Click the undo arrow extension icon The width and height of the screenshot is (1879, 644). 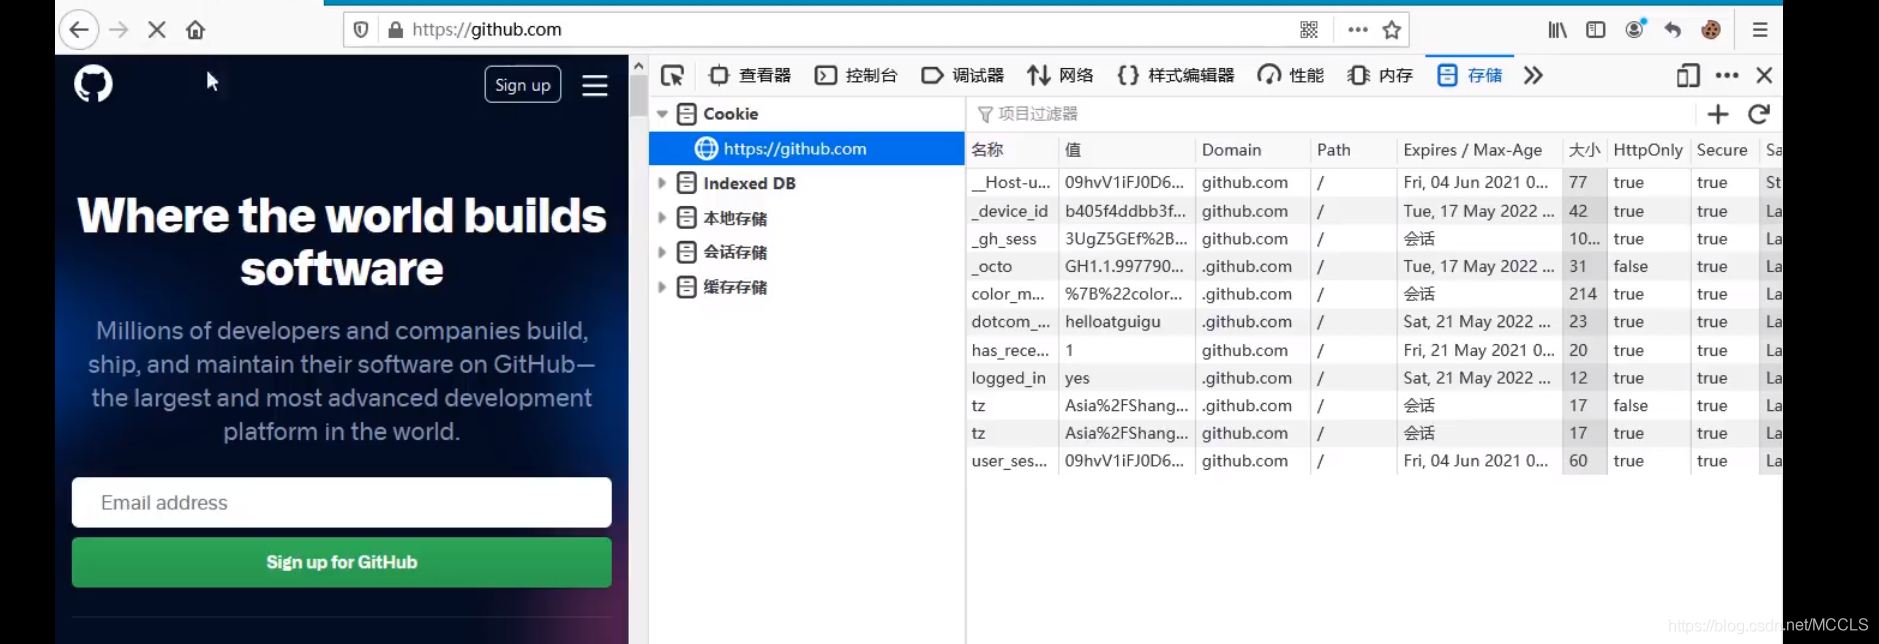1673,30
